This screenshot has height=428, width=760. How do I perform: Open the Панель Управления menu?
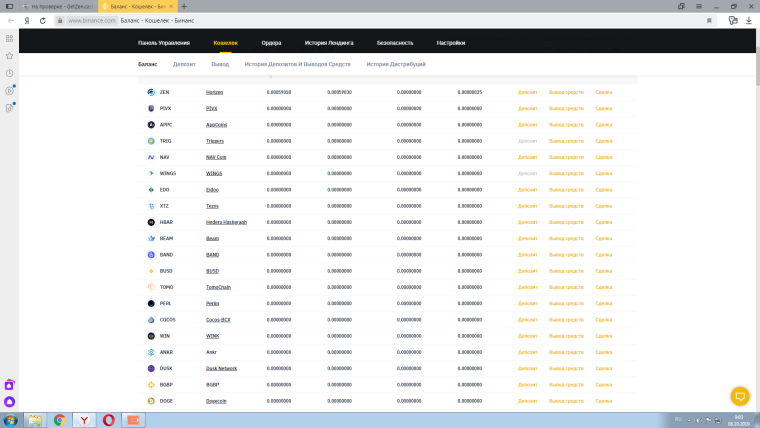[x=164, y=43]
